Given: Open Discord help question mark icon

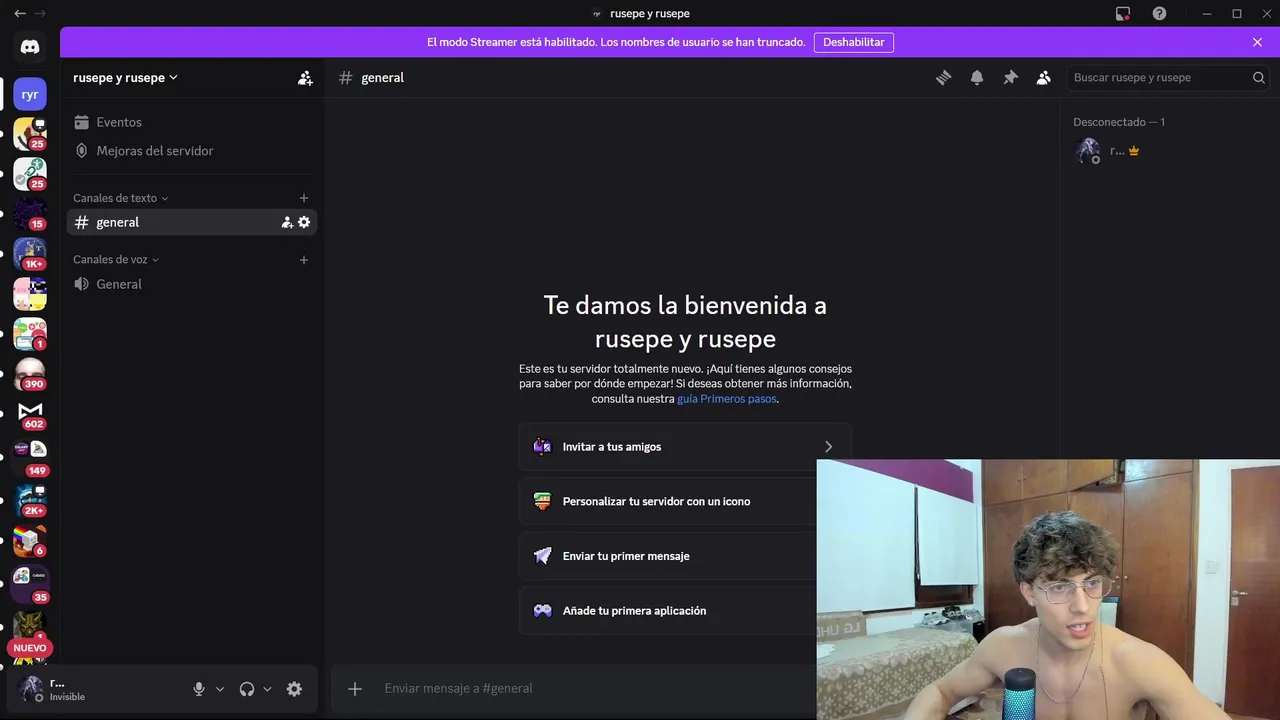Looking at the screenshot, I should 1159,13.
